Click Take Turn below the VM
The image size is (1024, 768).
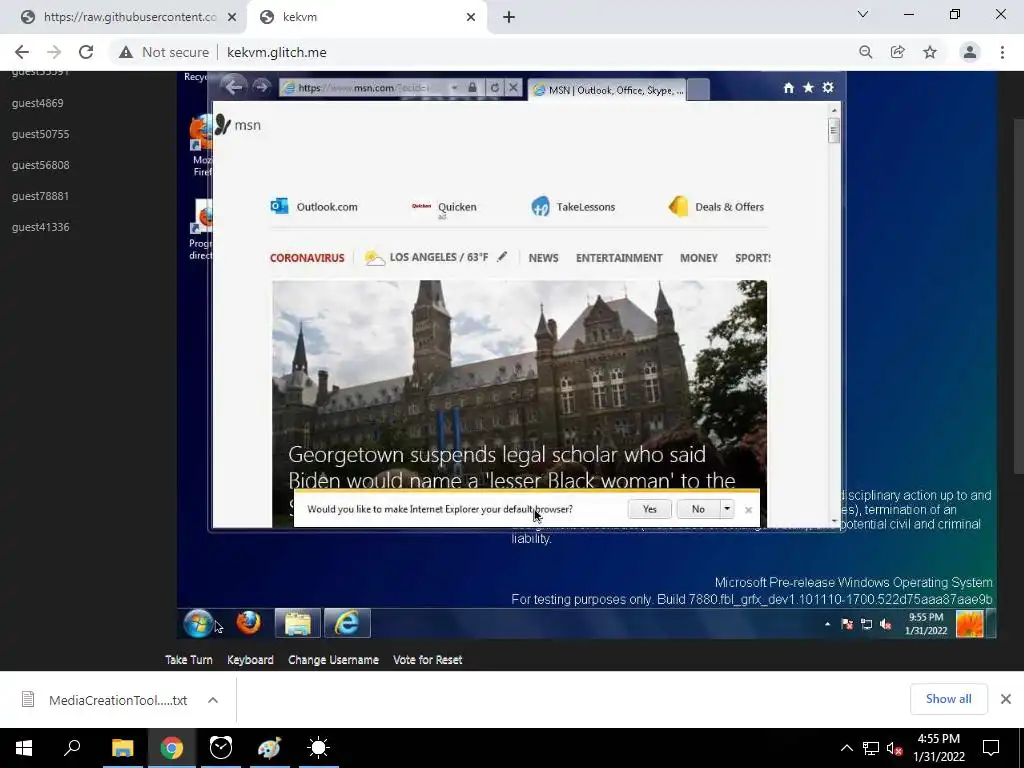point(189,660)
